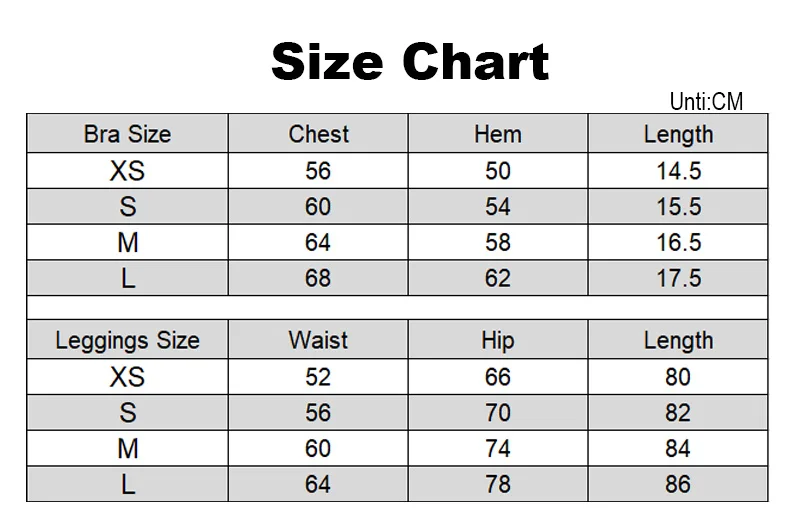Select leggings length value 86
Screen dimensions: 800x524
point(678,484)
